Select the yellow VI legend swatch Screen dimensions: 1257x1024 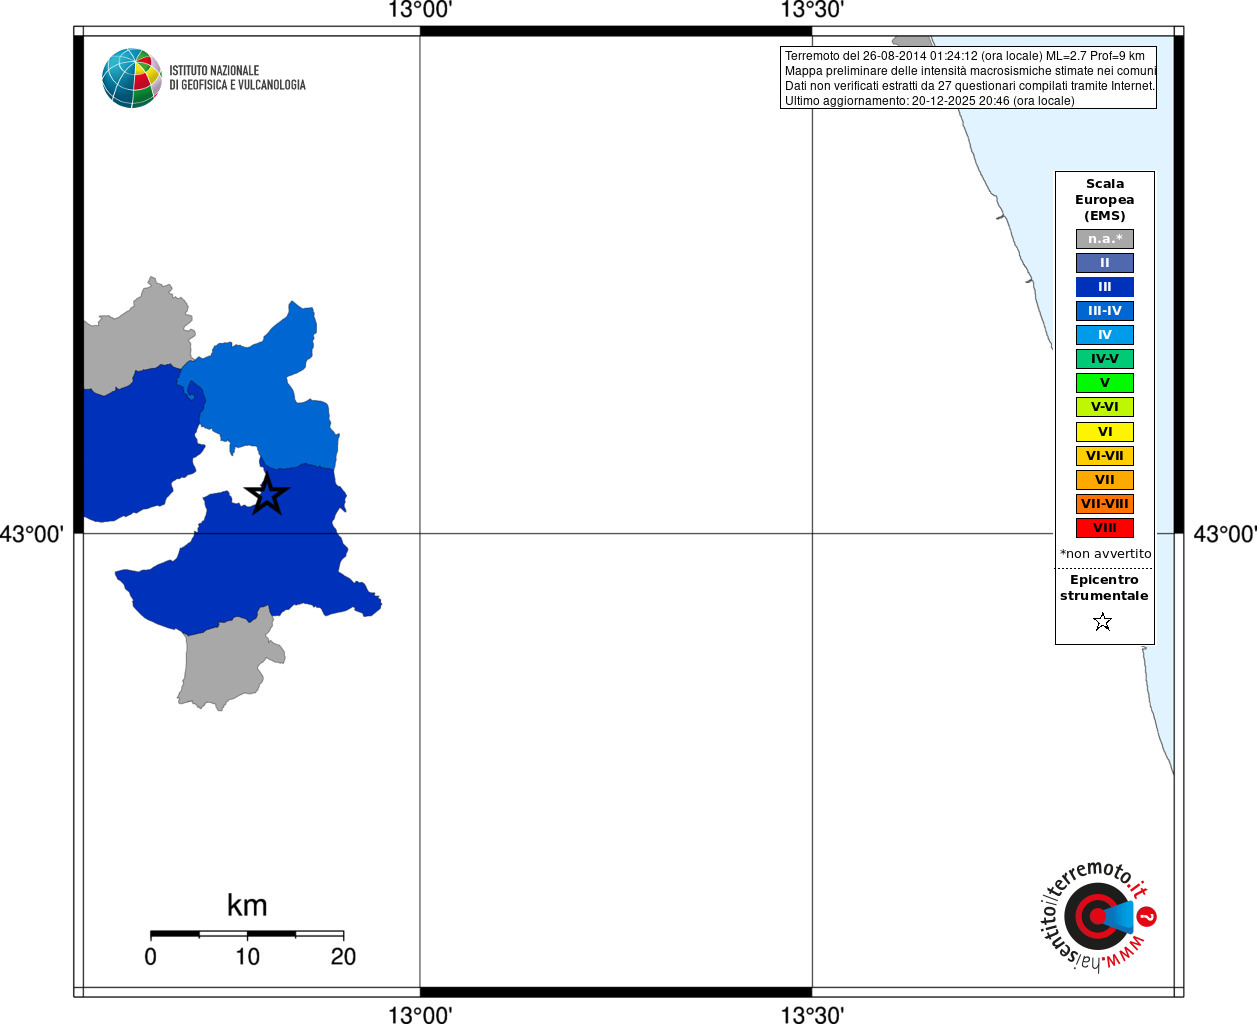click(1105, 432)
